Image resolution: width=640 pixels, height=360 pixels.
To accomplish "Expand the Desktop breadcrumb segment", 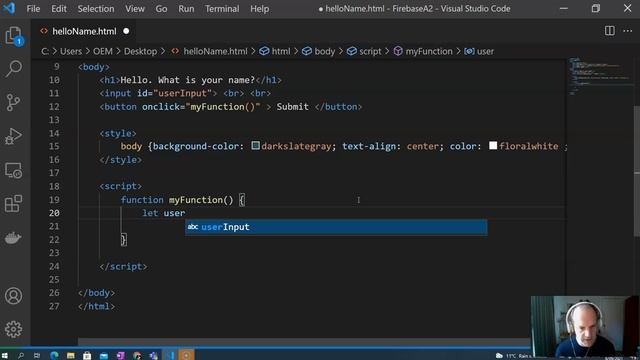I will coord(140,51).
